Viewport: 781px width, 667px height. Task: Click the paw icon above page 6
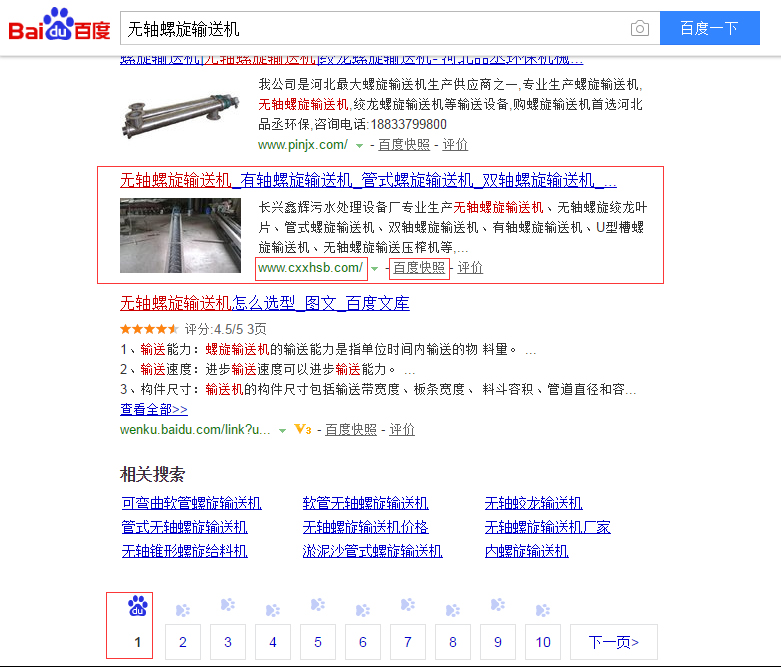363,610
